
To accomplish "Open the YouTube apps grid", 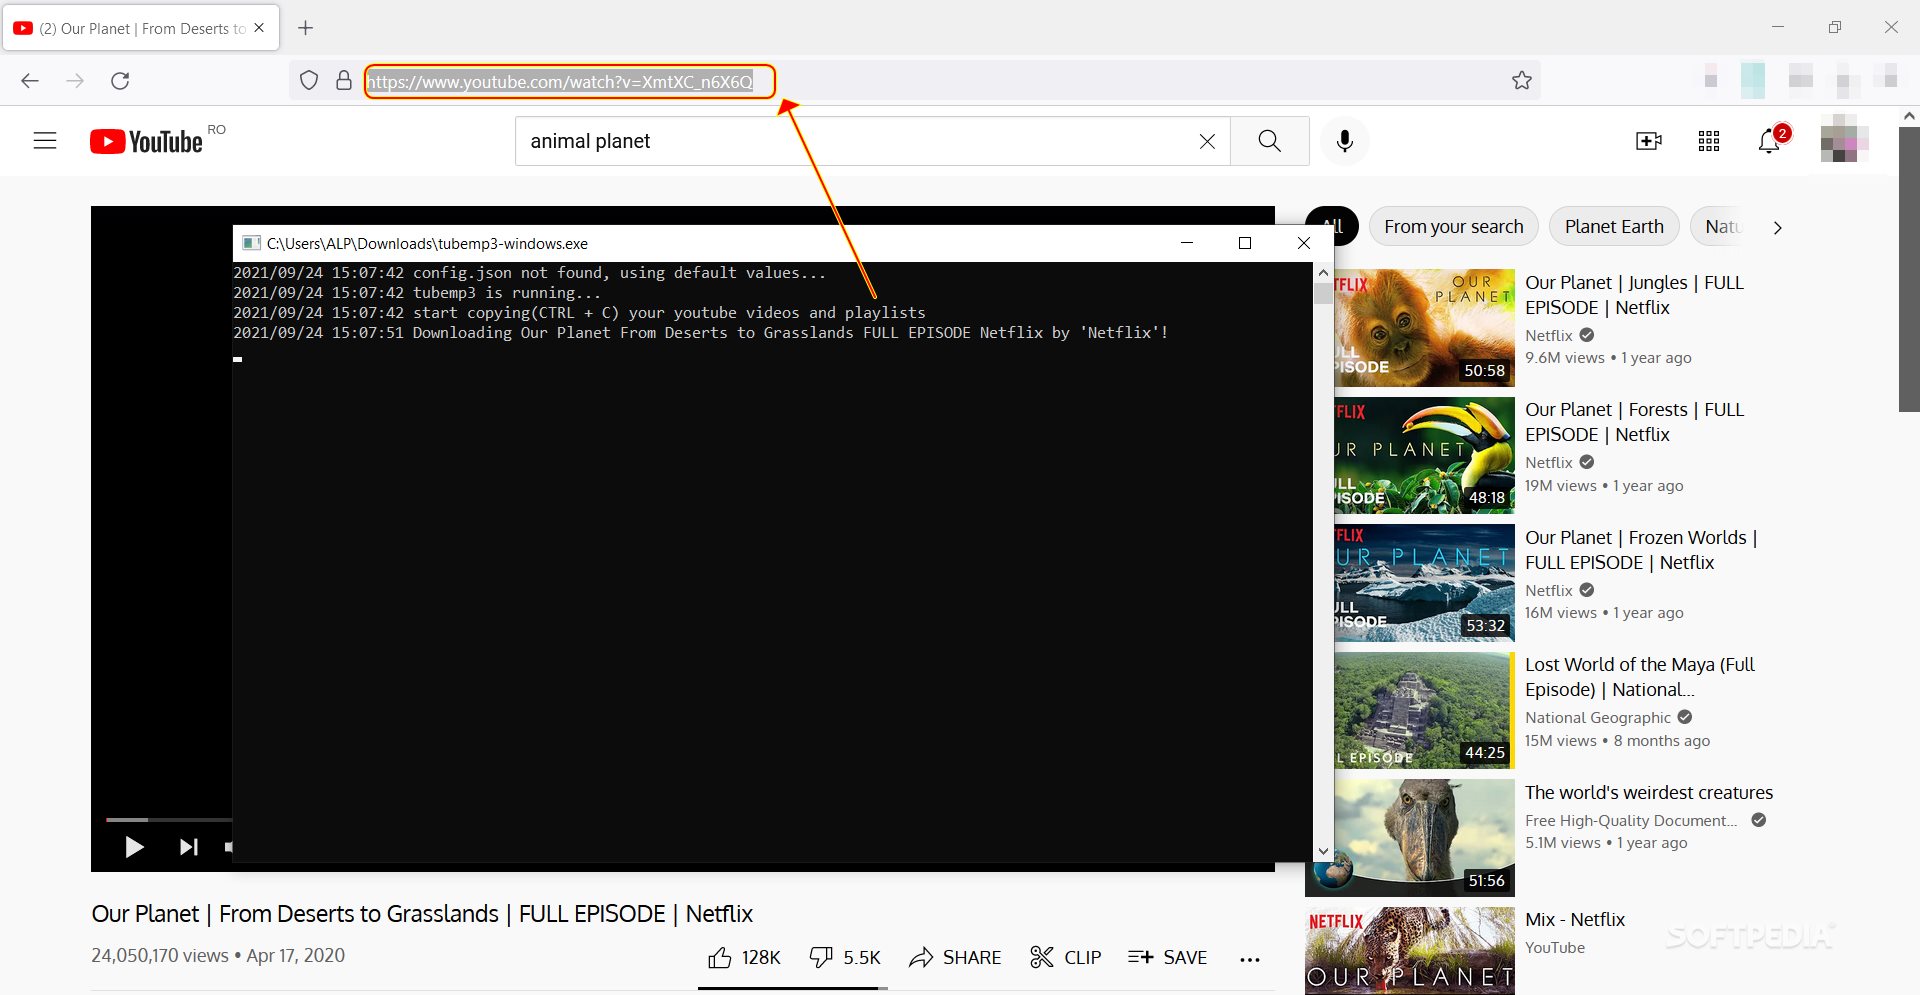I will click(x=1709, y=141).
